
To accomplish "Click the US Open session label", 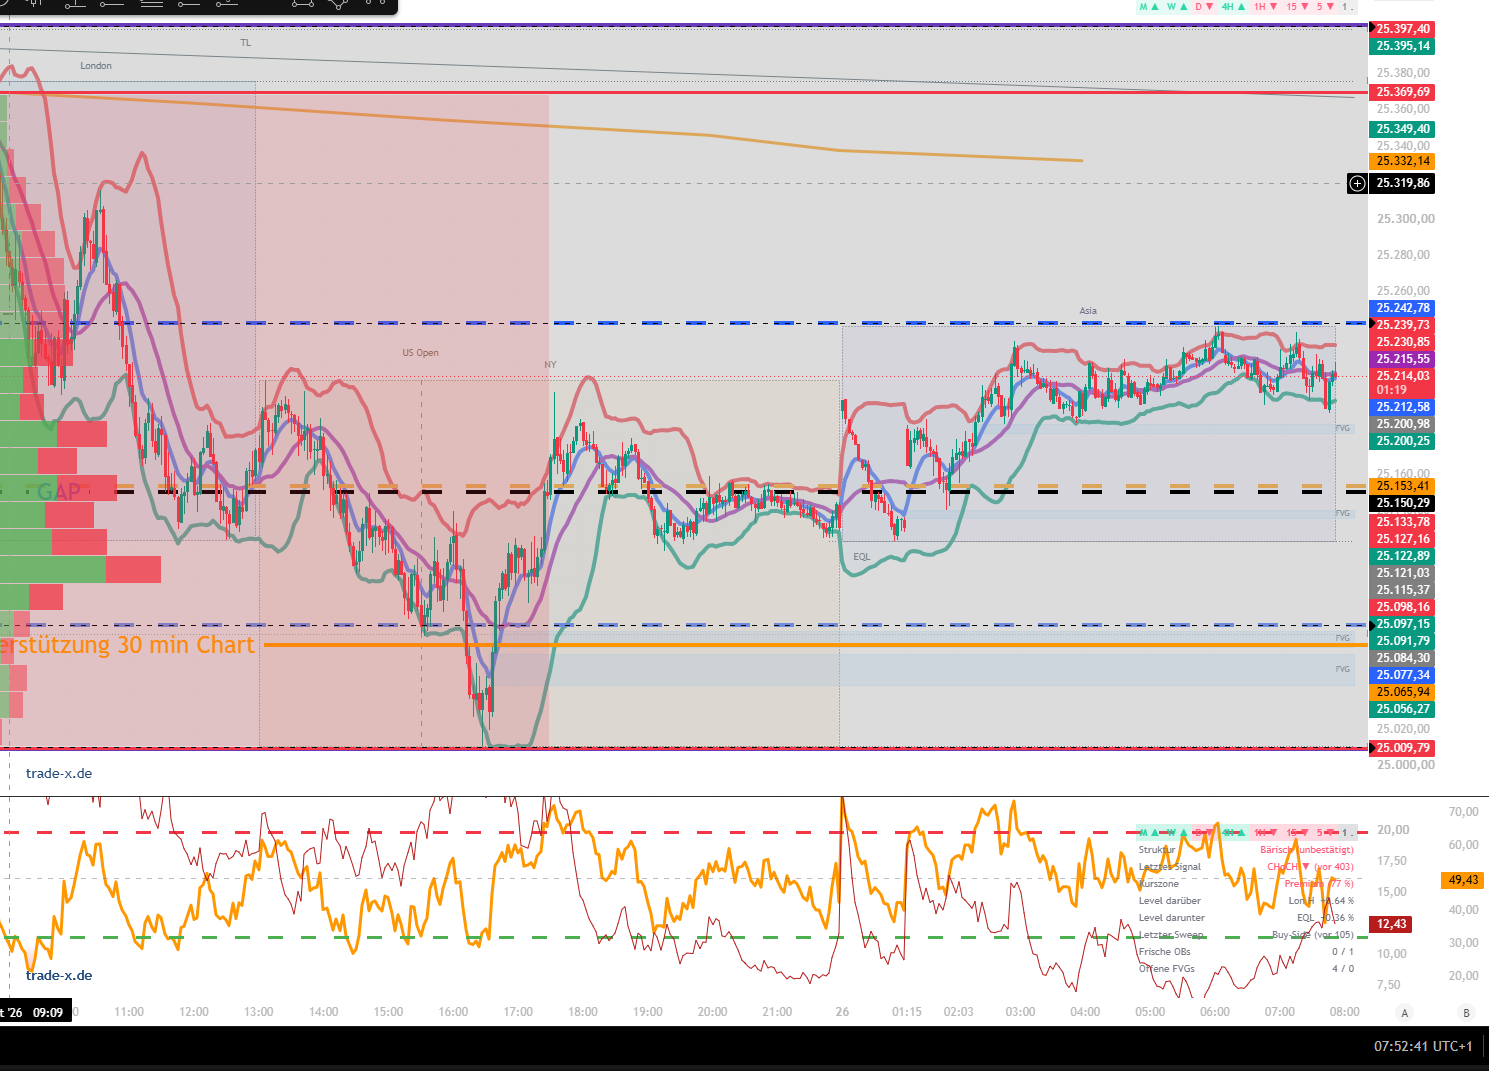I will point(420,353).
